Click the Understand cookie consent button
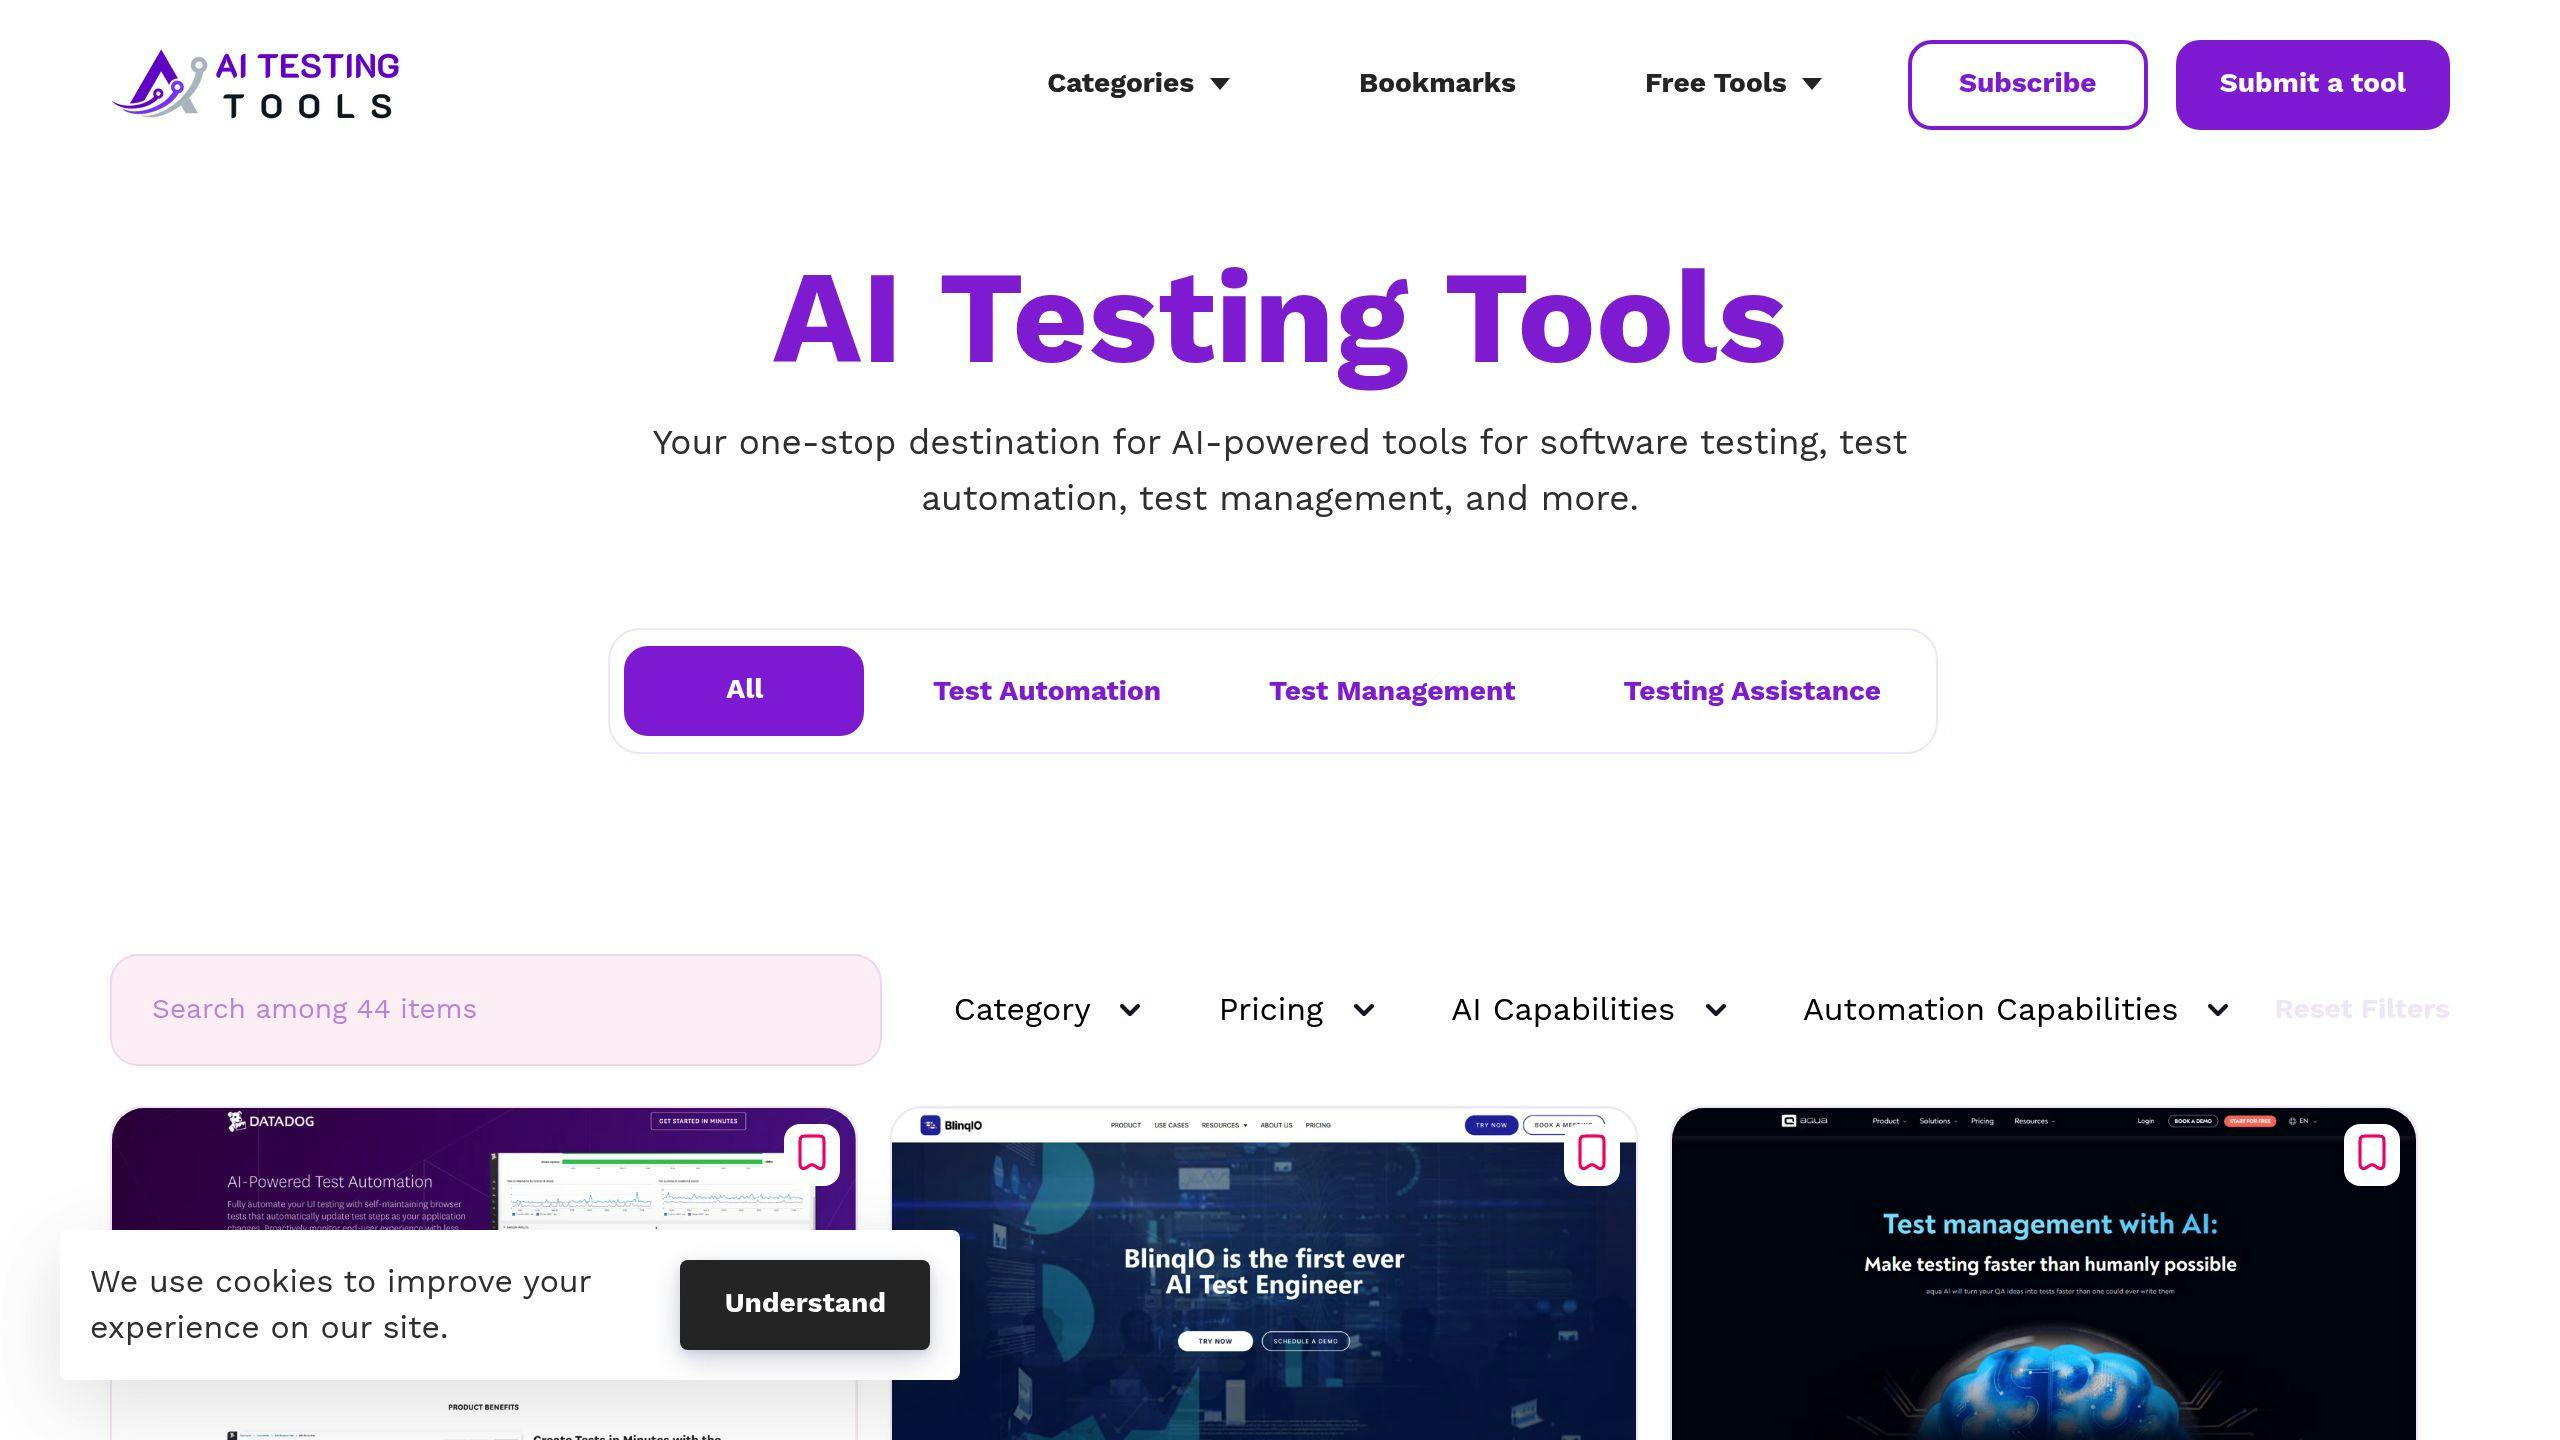This screenshot has height=1440, width=2560. coord(805,1303)
